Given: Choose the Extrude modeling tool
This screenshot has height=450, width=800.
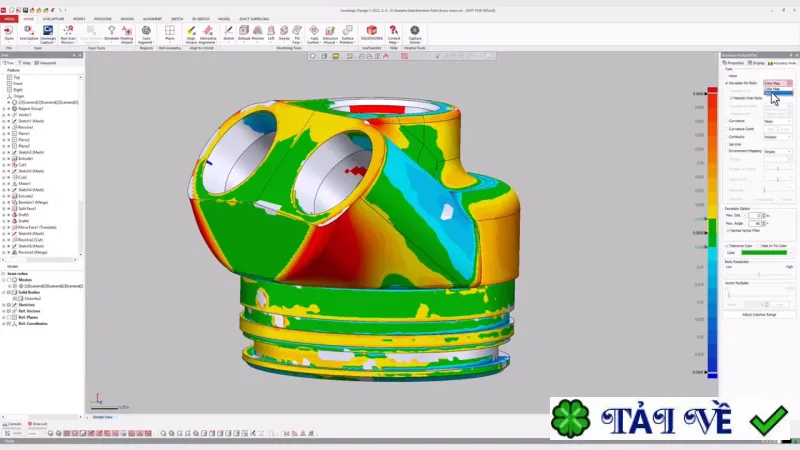Looking at the screenshot, I should click(x=244, y=34).
